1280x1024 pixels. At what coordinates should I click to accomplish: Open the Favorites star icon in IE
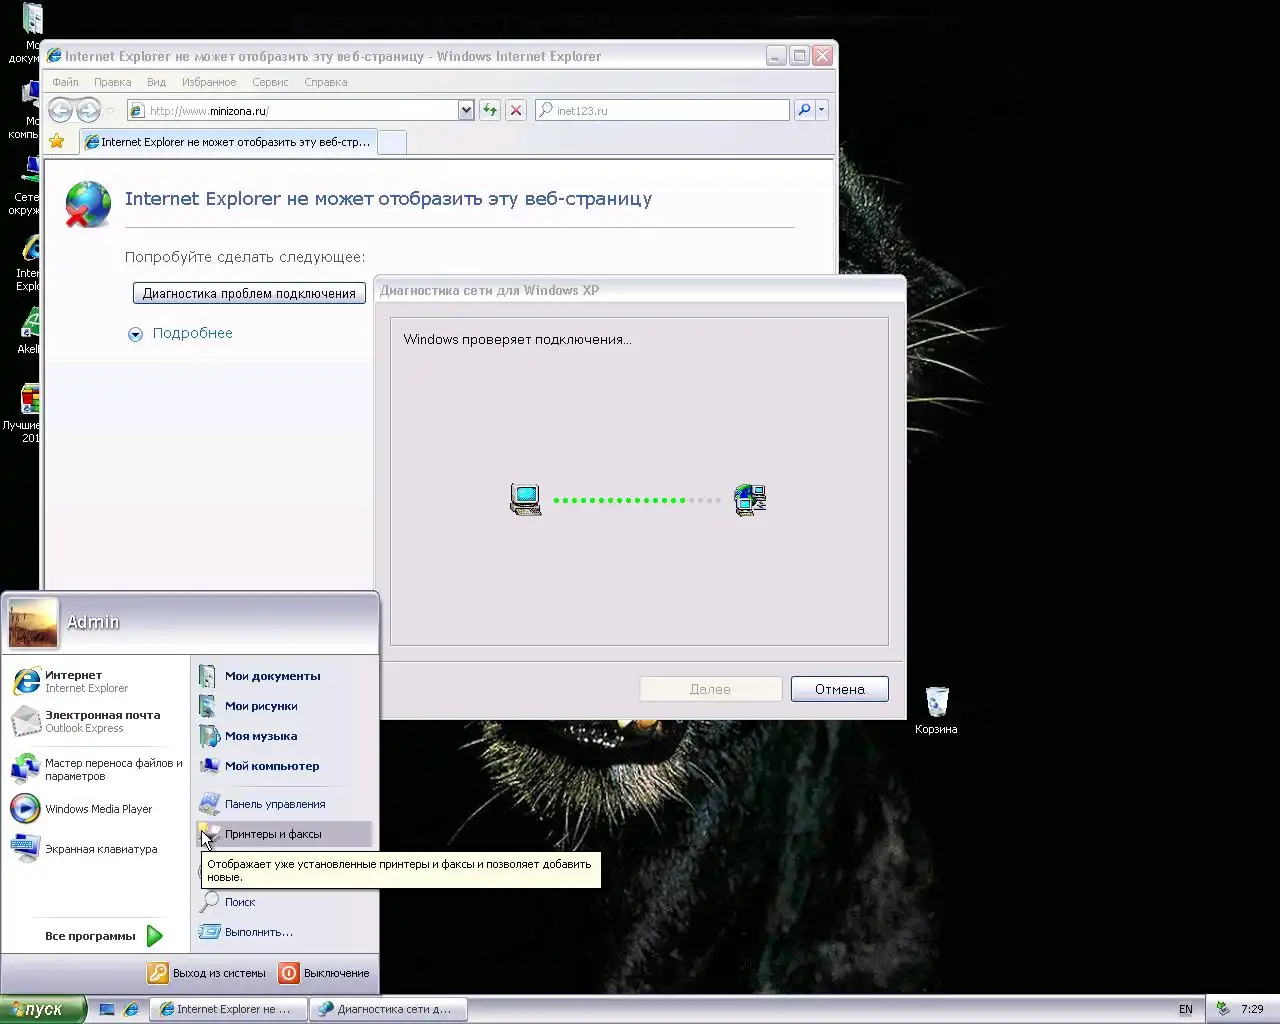tap(57, 142)
